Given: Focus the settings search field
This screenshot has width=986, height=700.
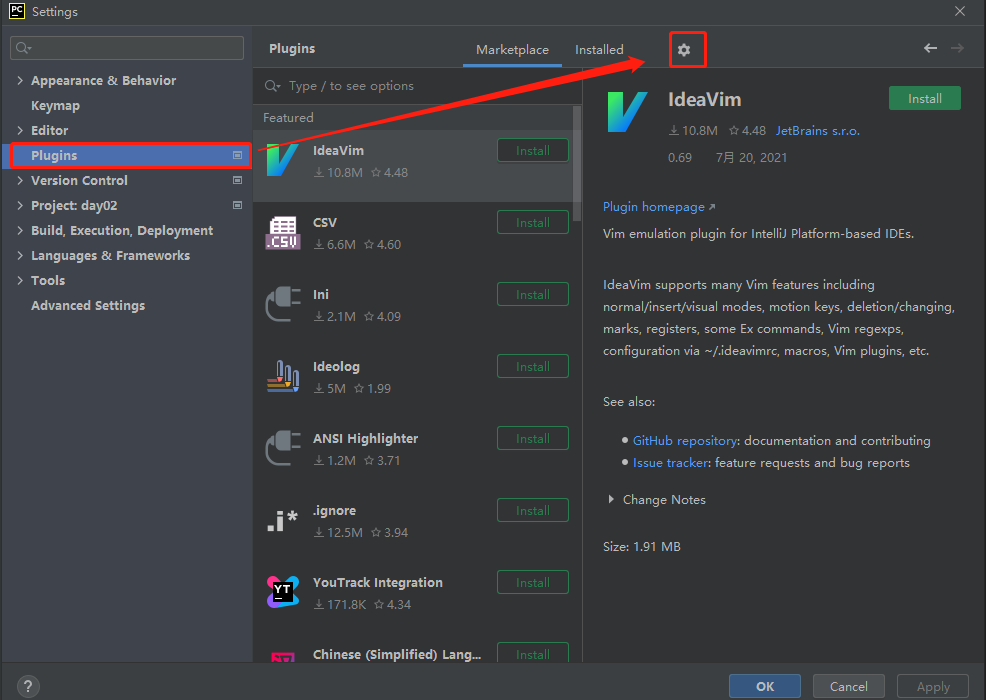Looking at the screenshot, I should pyautogui.click(x=127, y=48).
